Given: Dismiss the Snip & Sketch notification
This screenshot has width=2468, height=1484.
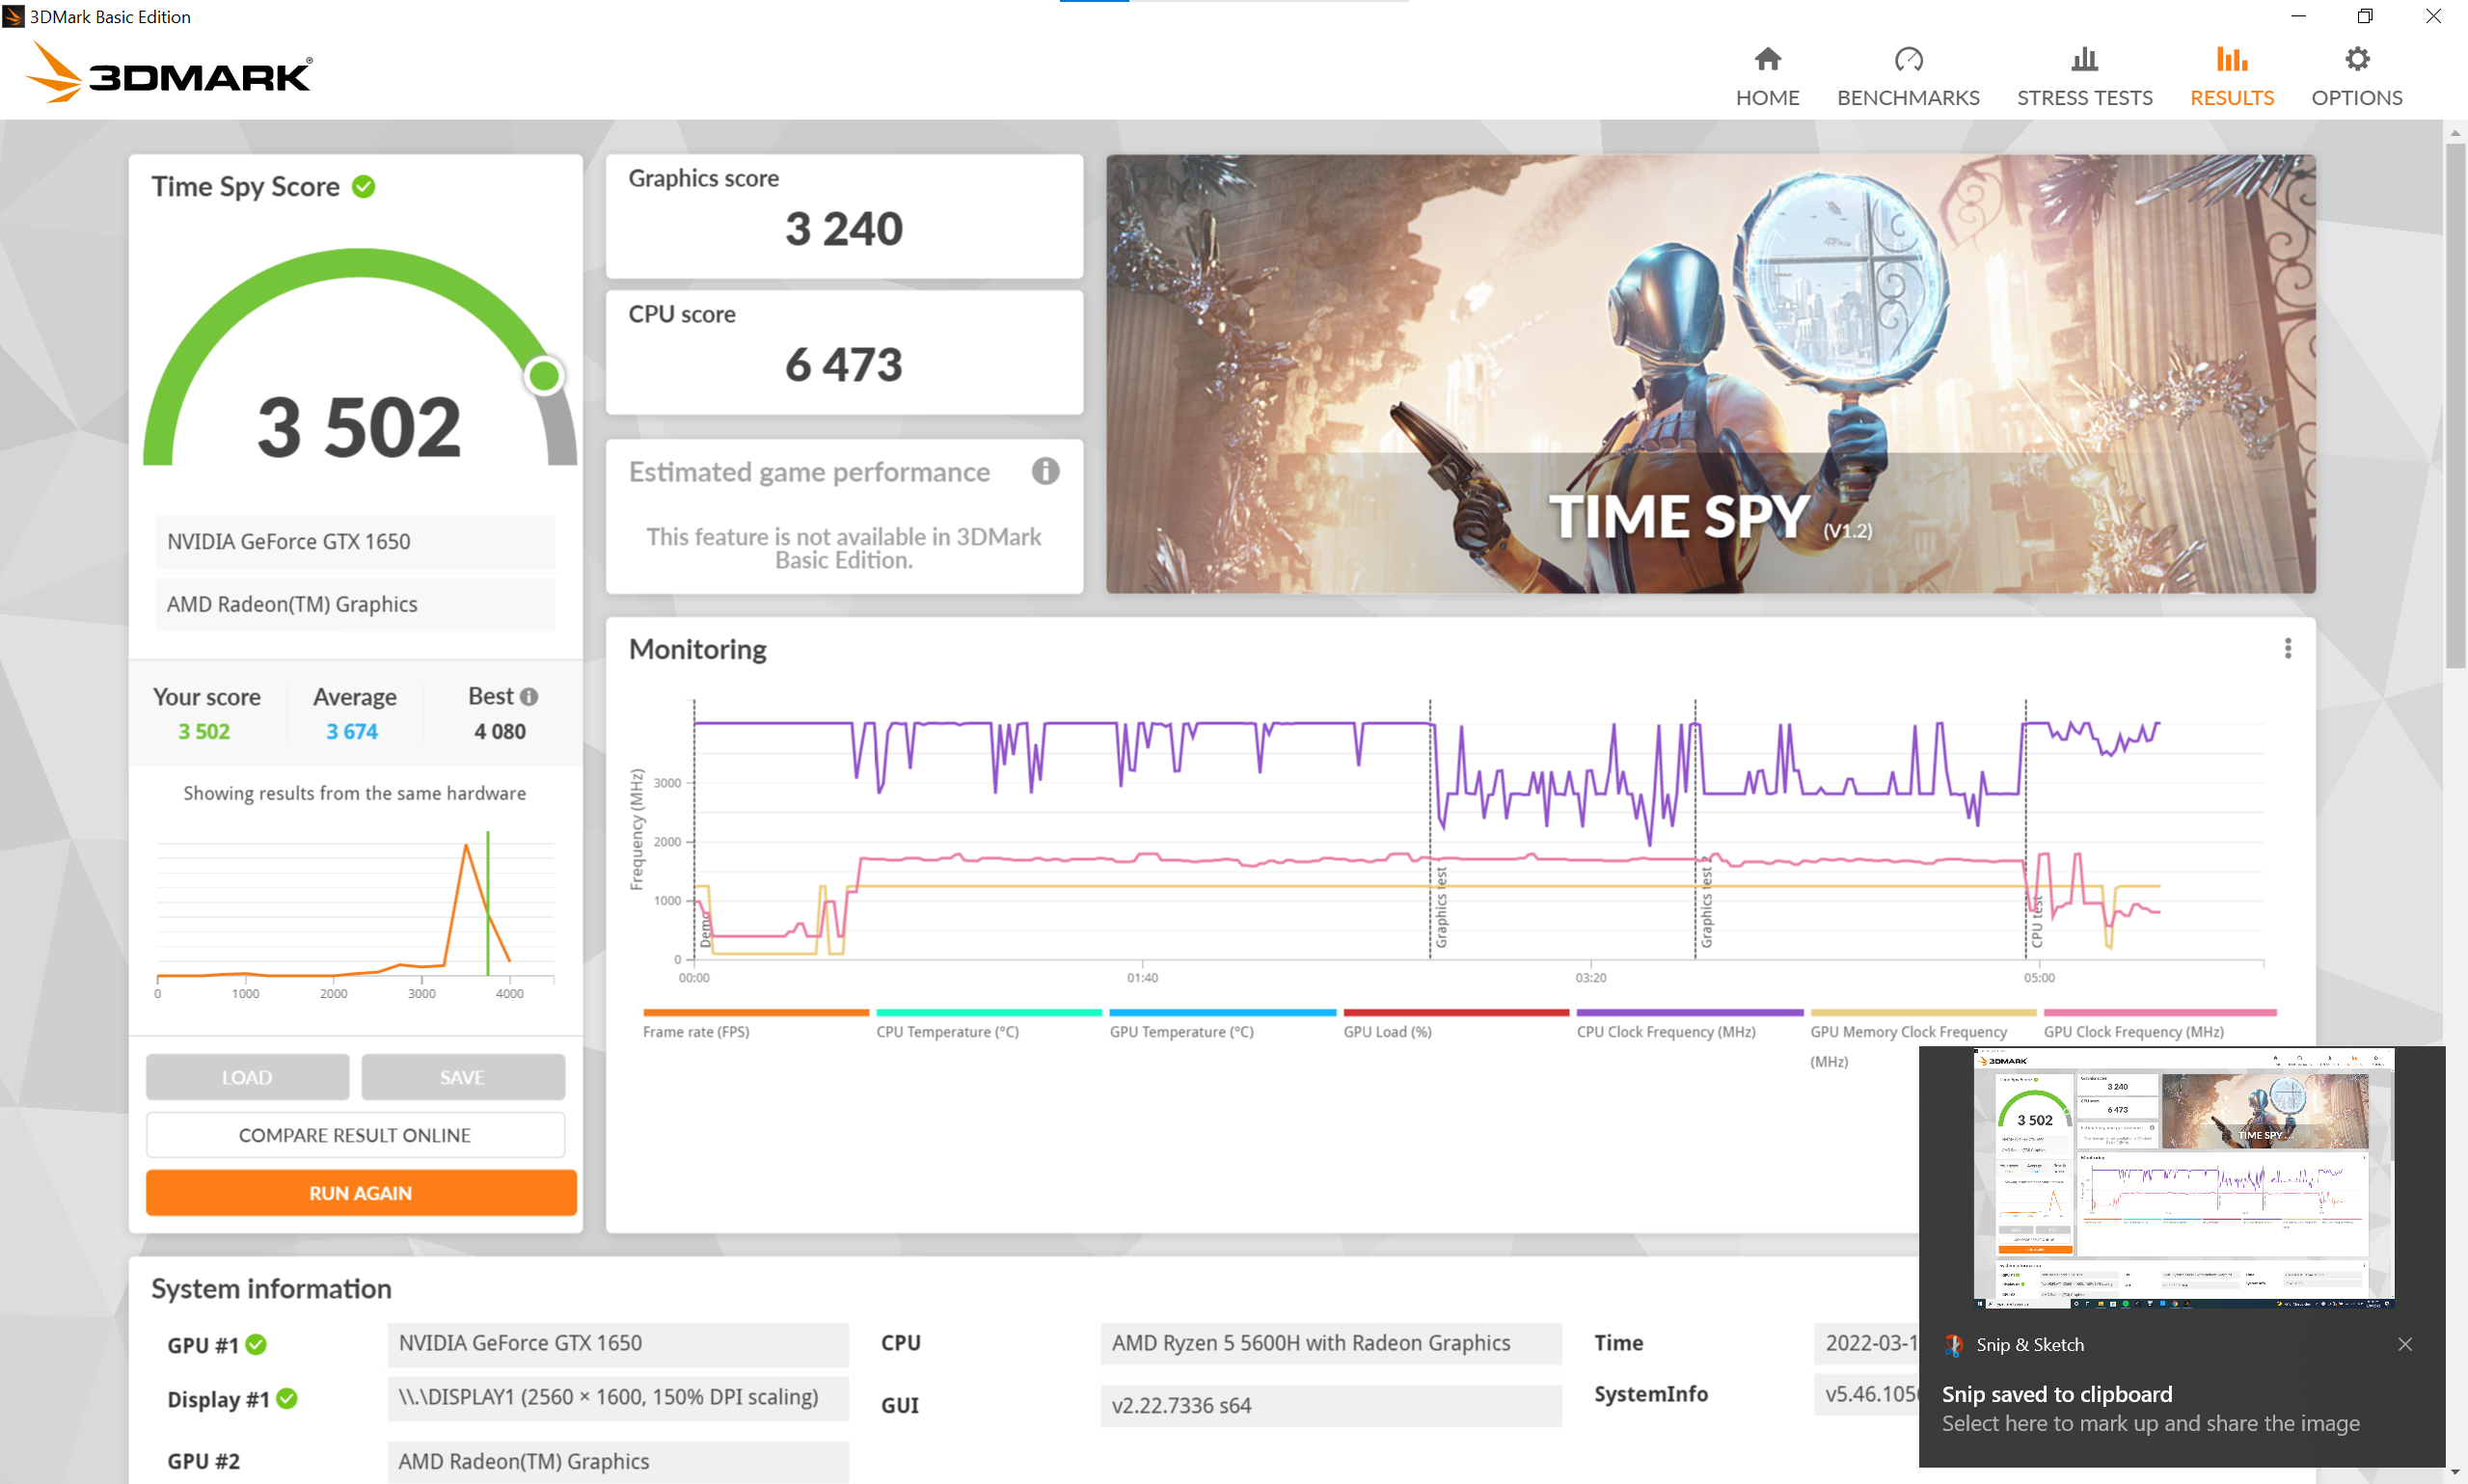Looking at the screenshot, I should tap(2404, 1345).
